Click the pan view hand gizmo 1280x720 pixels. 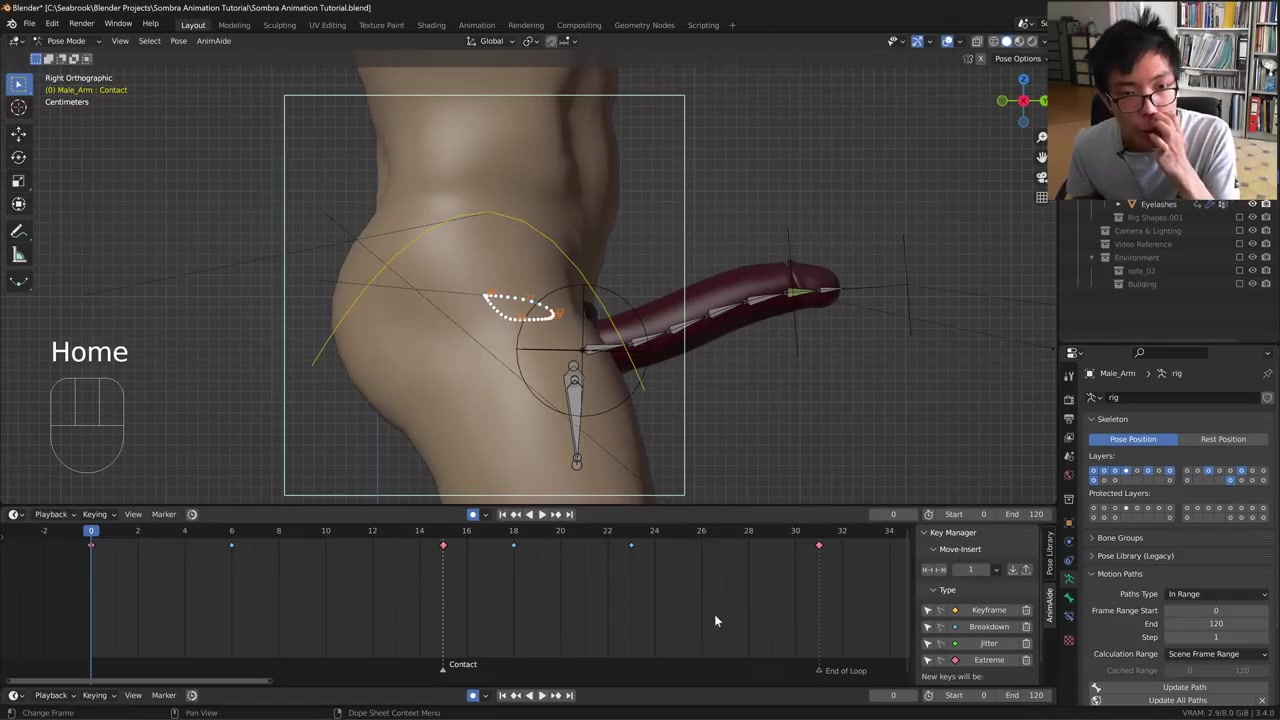[x=1041, y=157]
